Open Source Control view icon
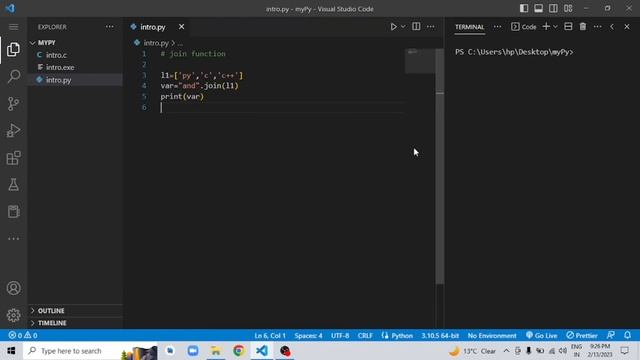The width and height of the screenshot is (640, 360). tap(13, 104)
